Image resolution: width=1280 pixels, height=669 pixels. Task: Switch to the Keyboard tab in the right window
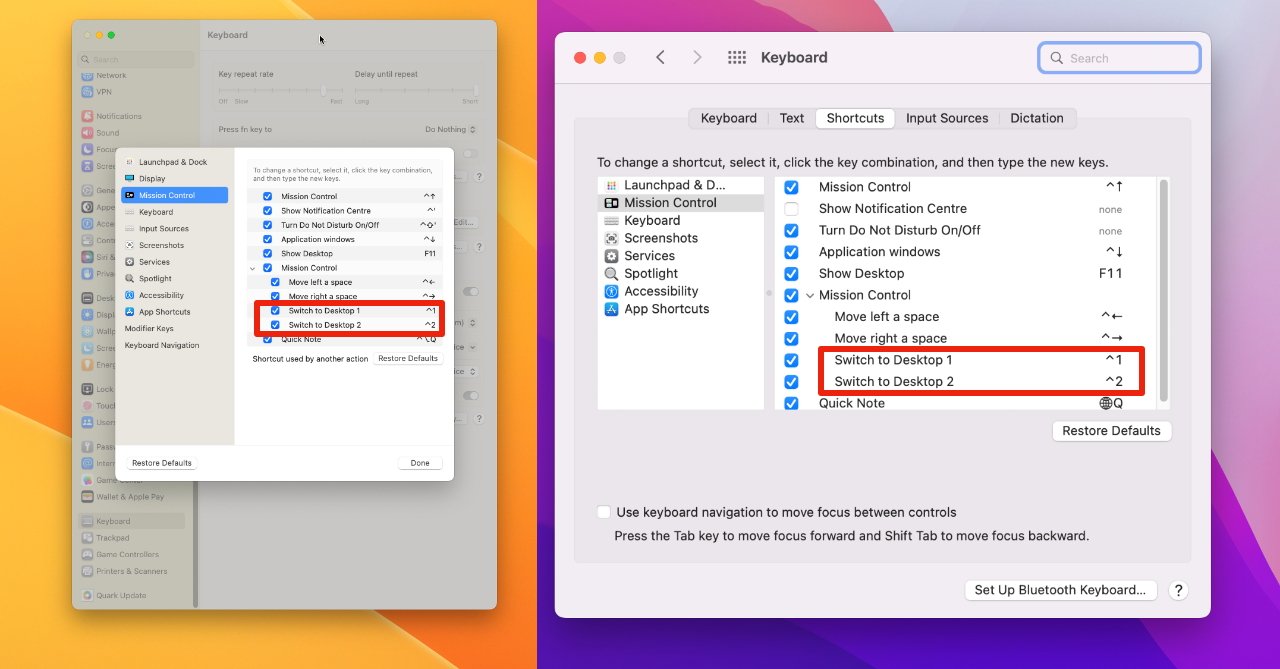tap(728, 118)
